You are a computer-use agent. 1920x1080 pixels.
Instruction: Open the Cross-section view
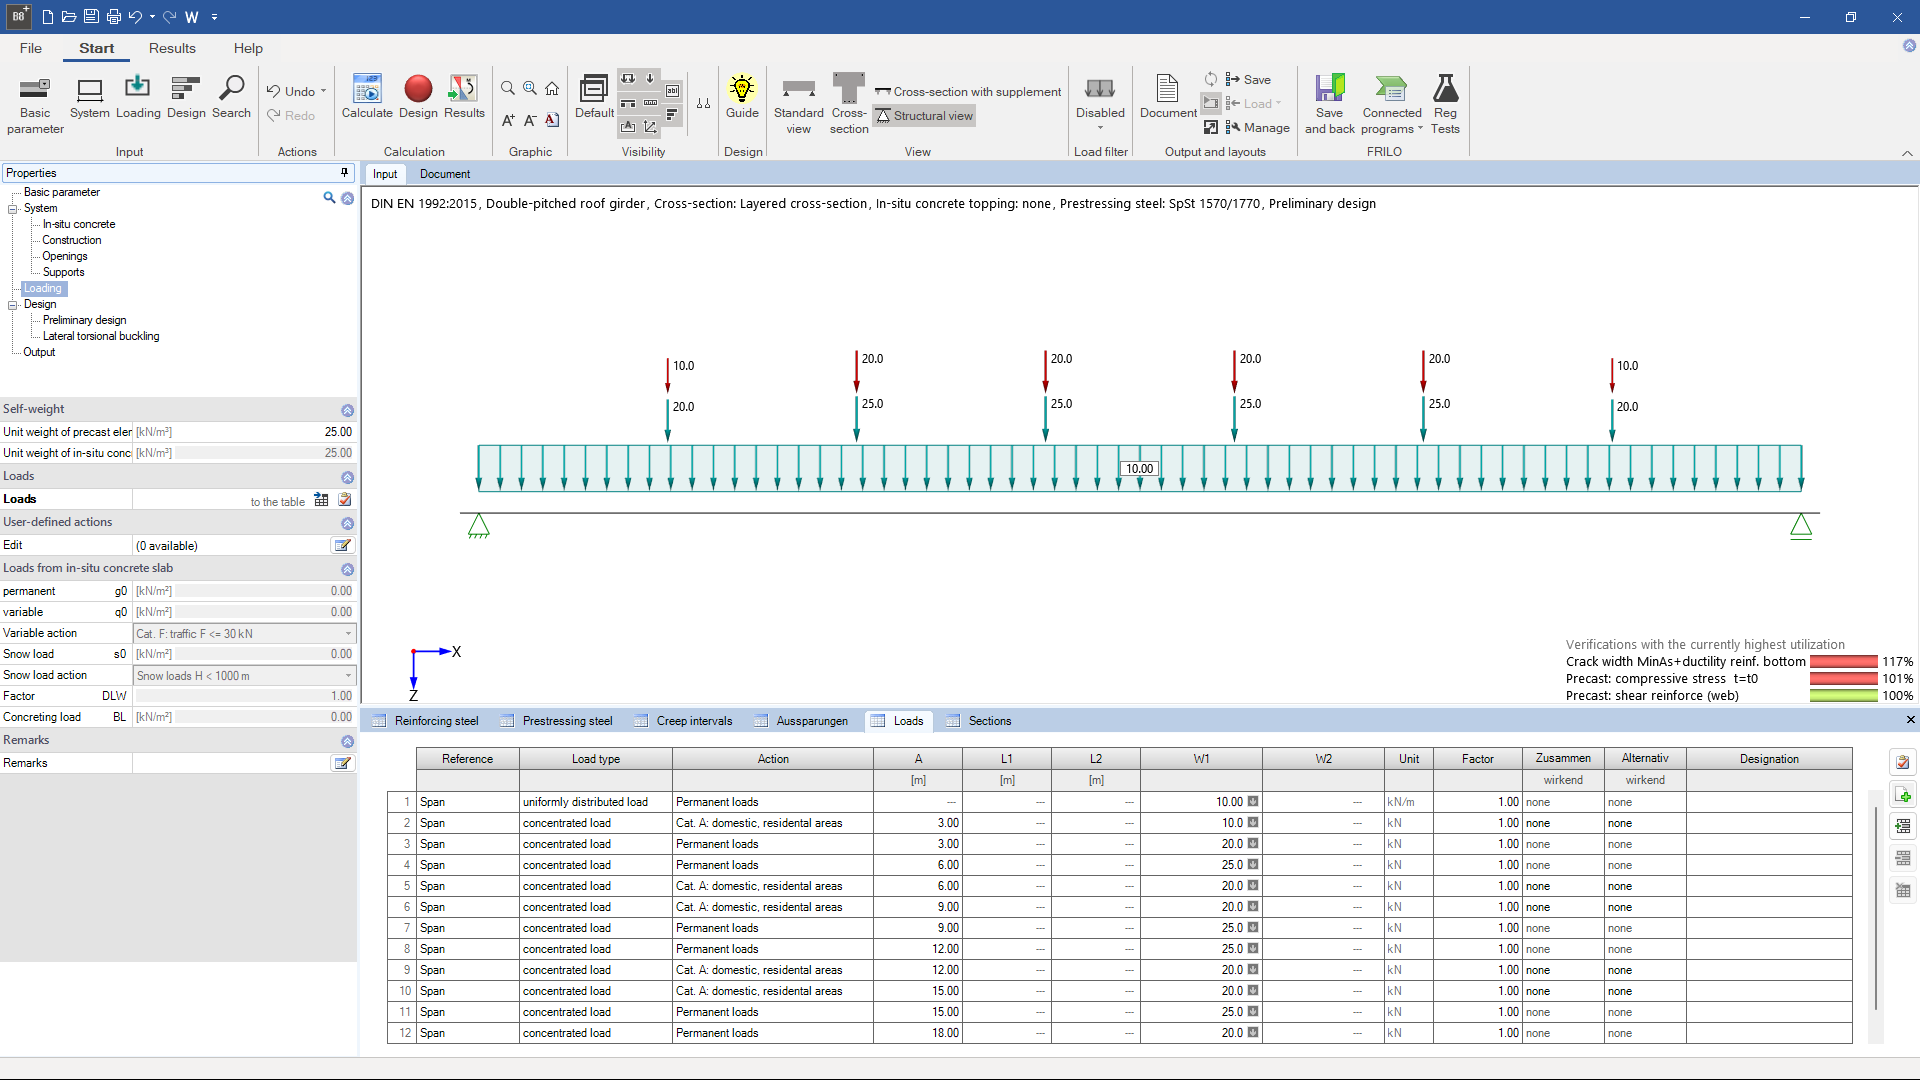click(848, 100)
